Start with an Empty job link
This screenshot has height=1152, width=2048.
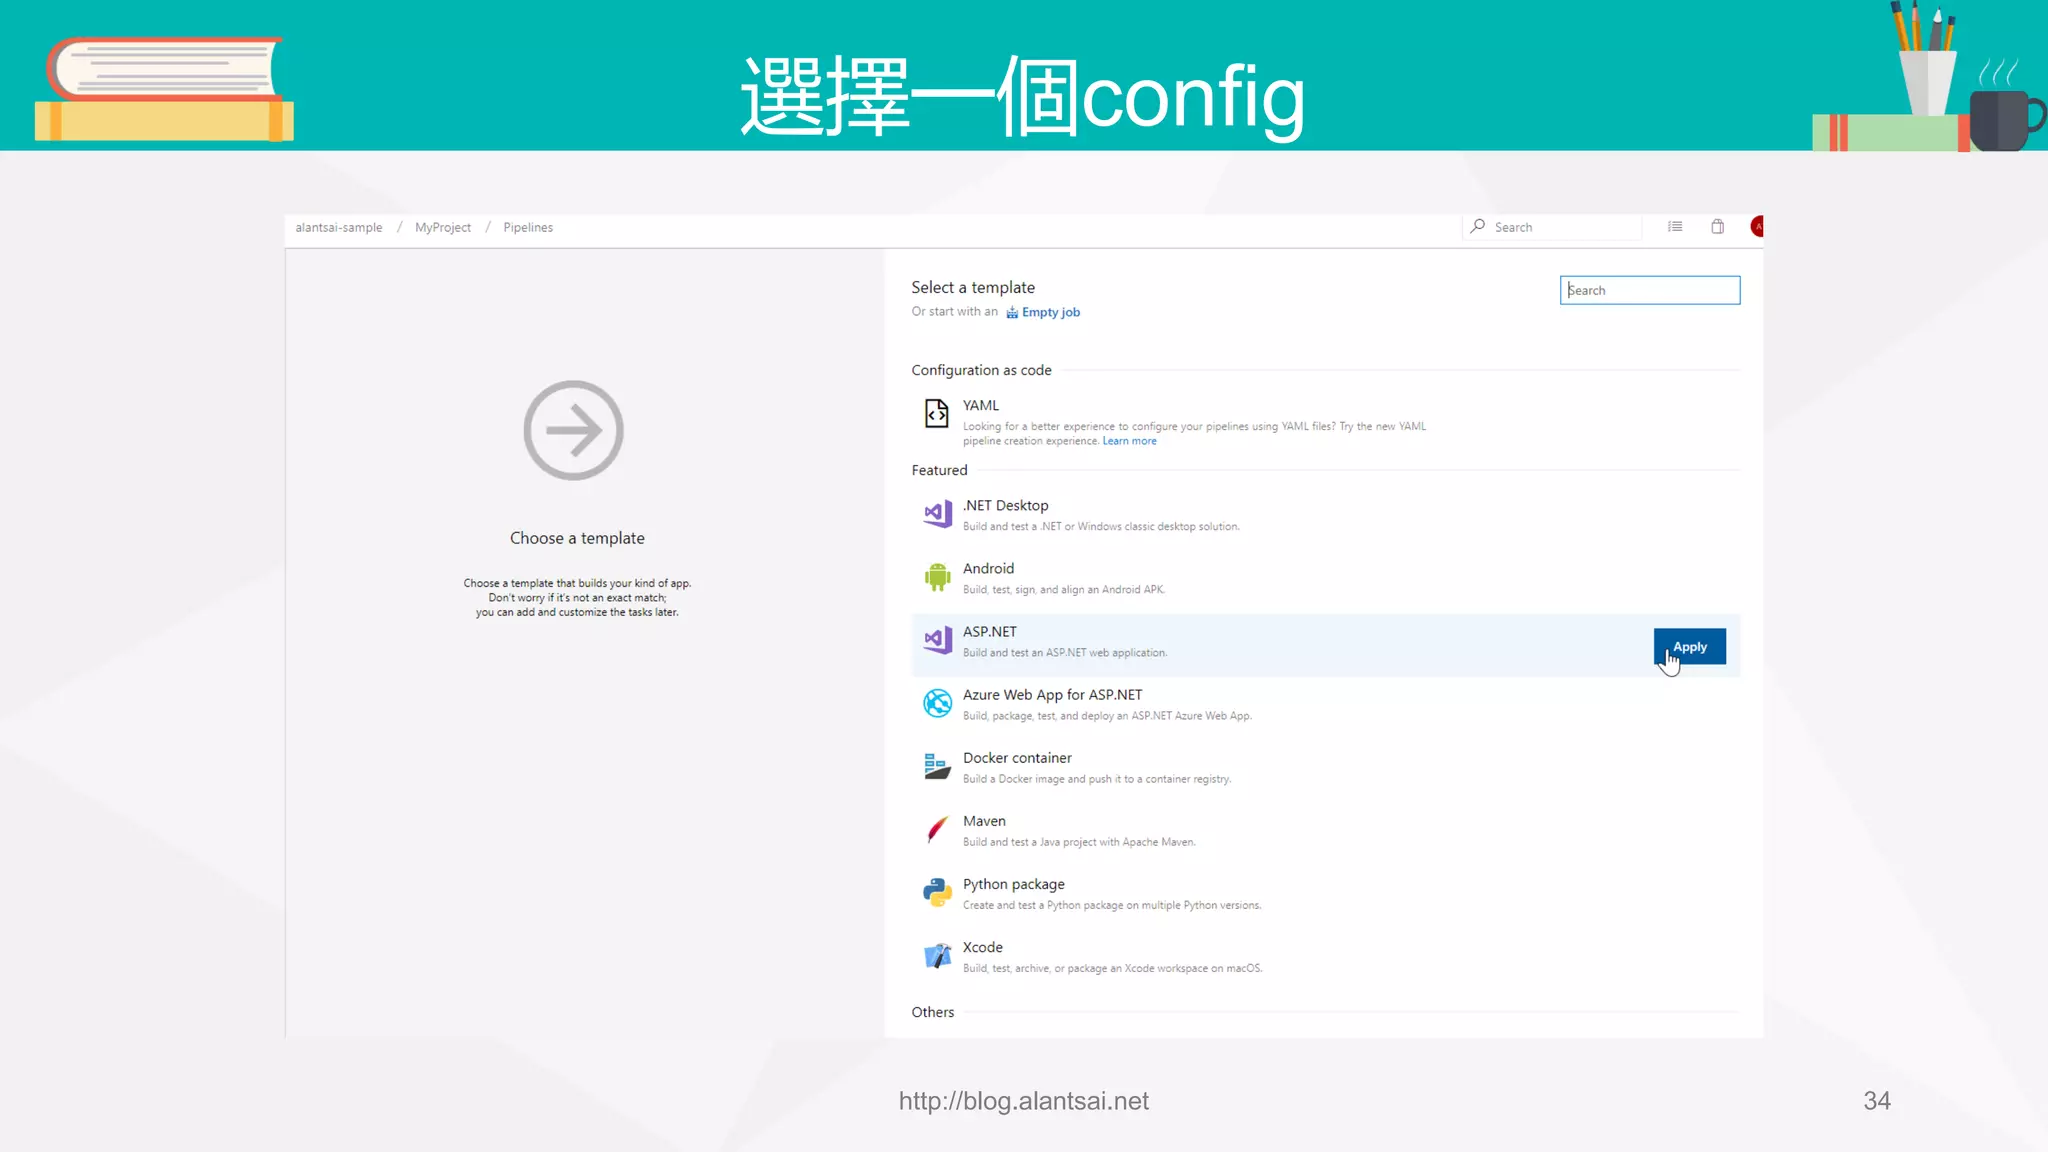click(x=1050, y=312)
